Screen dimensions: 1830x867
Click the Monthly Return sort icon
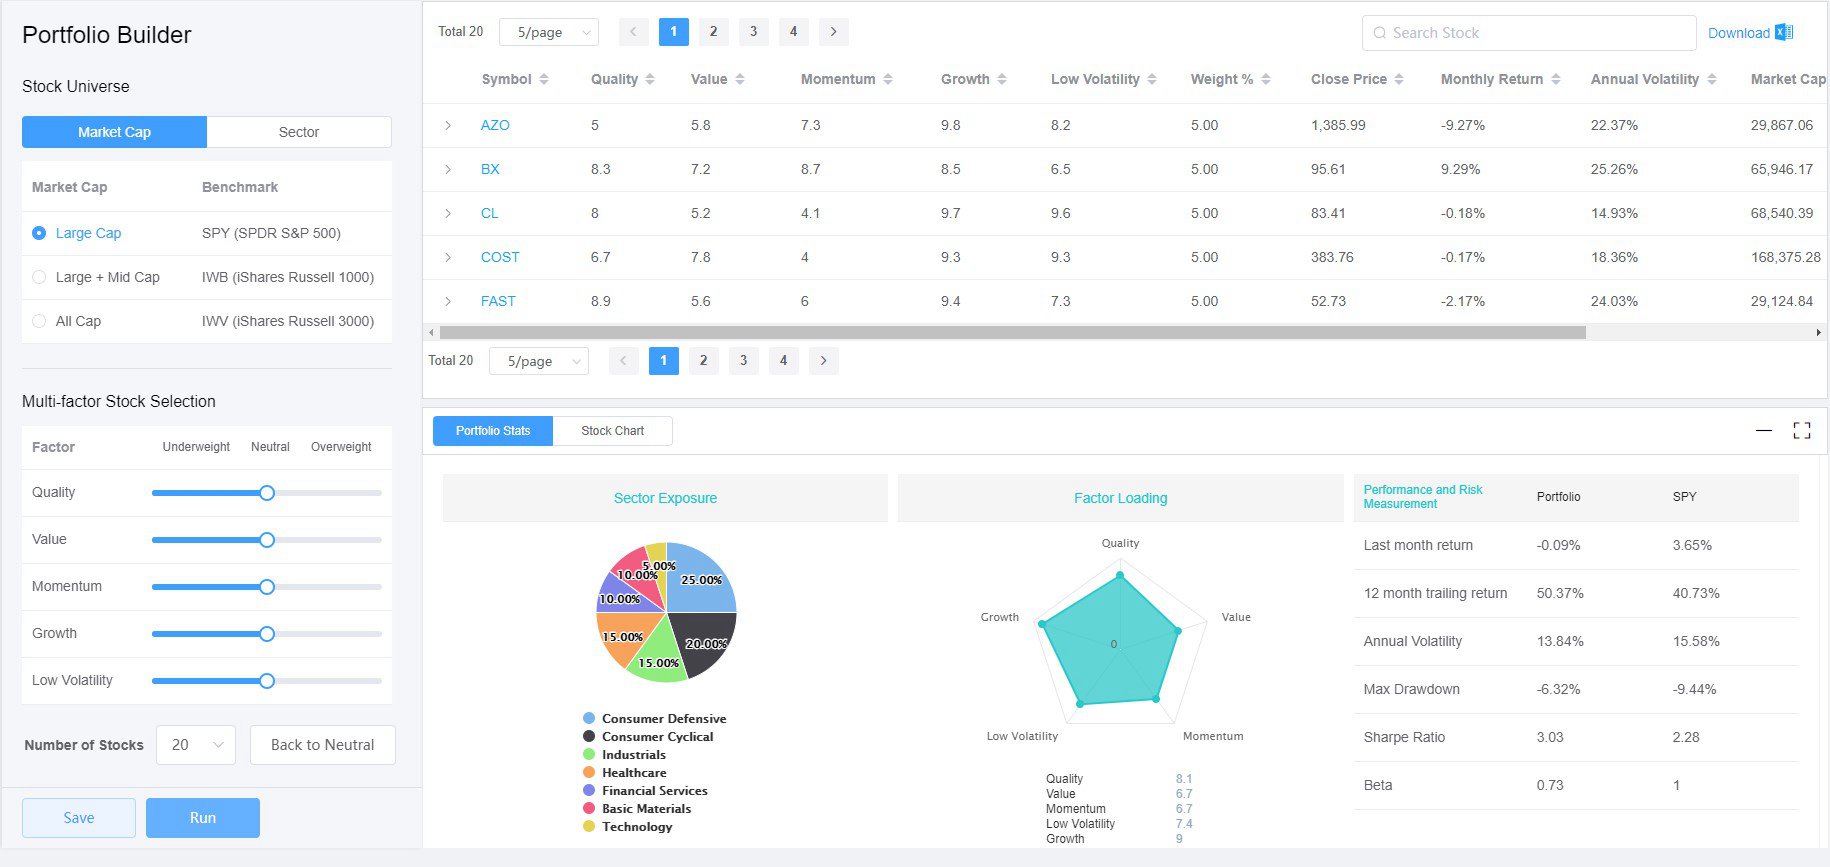pos(1555,79)
